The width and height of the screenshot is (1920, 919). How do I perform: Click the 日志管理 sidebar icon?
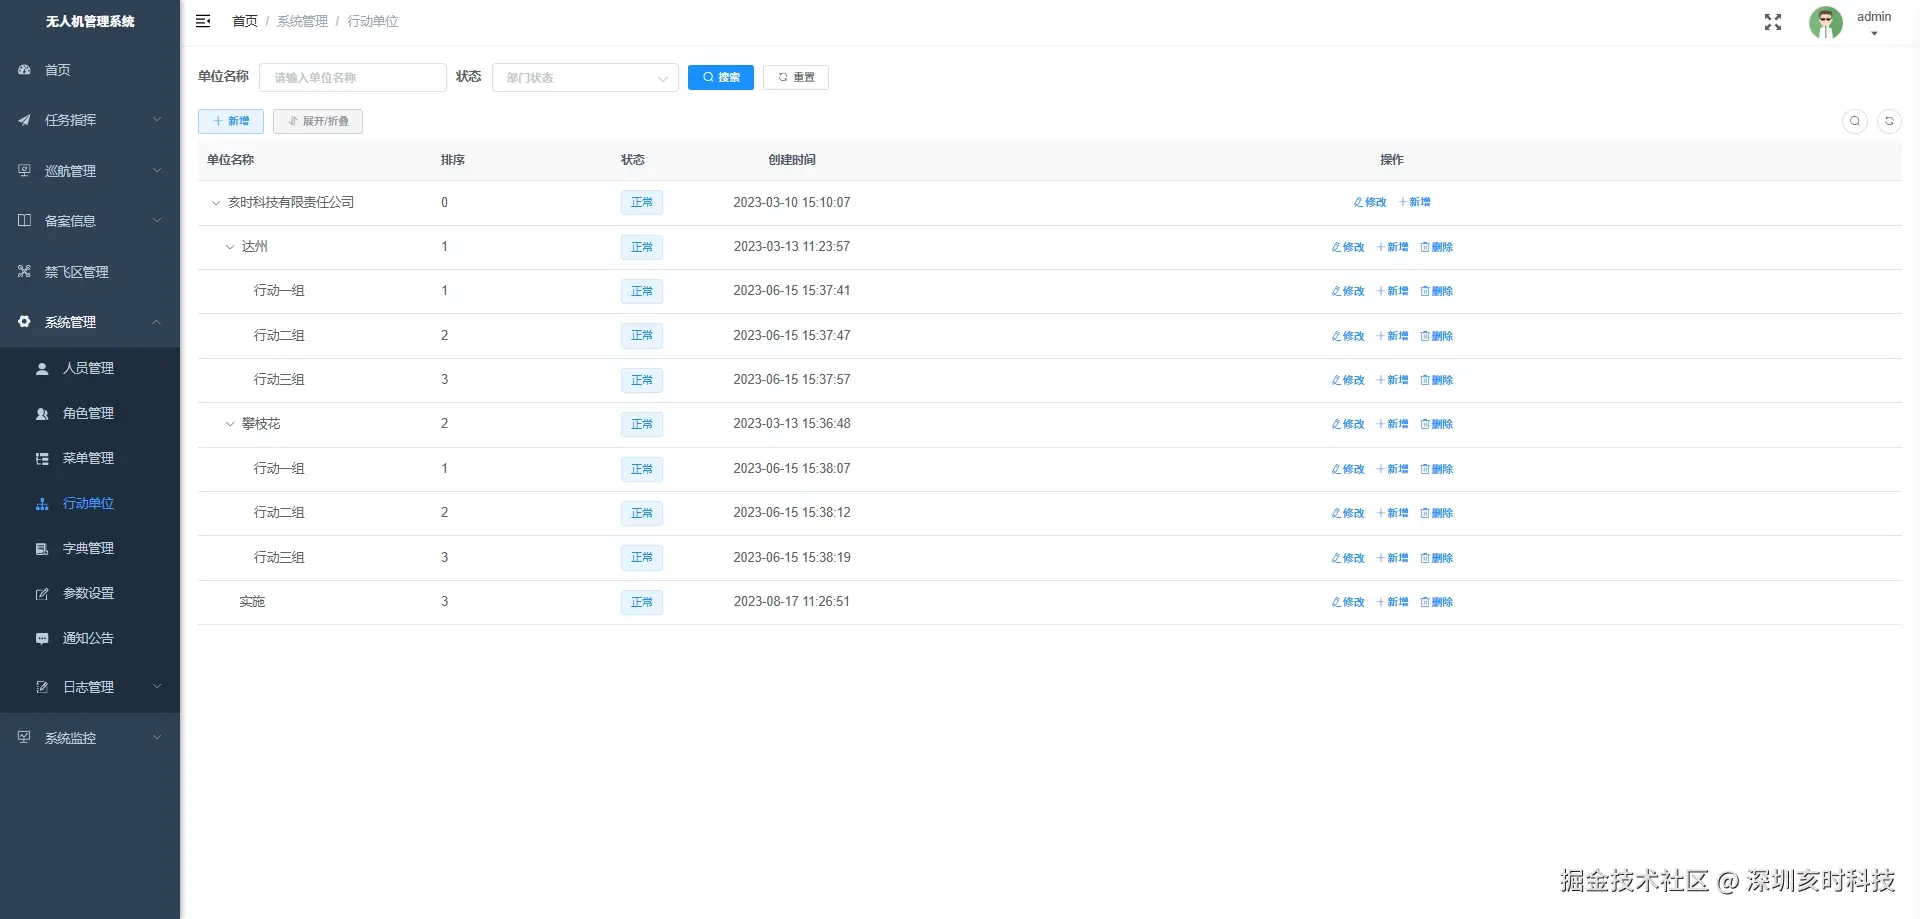click(x=42, y=687)
